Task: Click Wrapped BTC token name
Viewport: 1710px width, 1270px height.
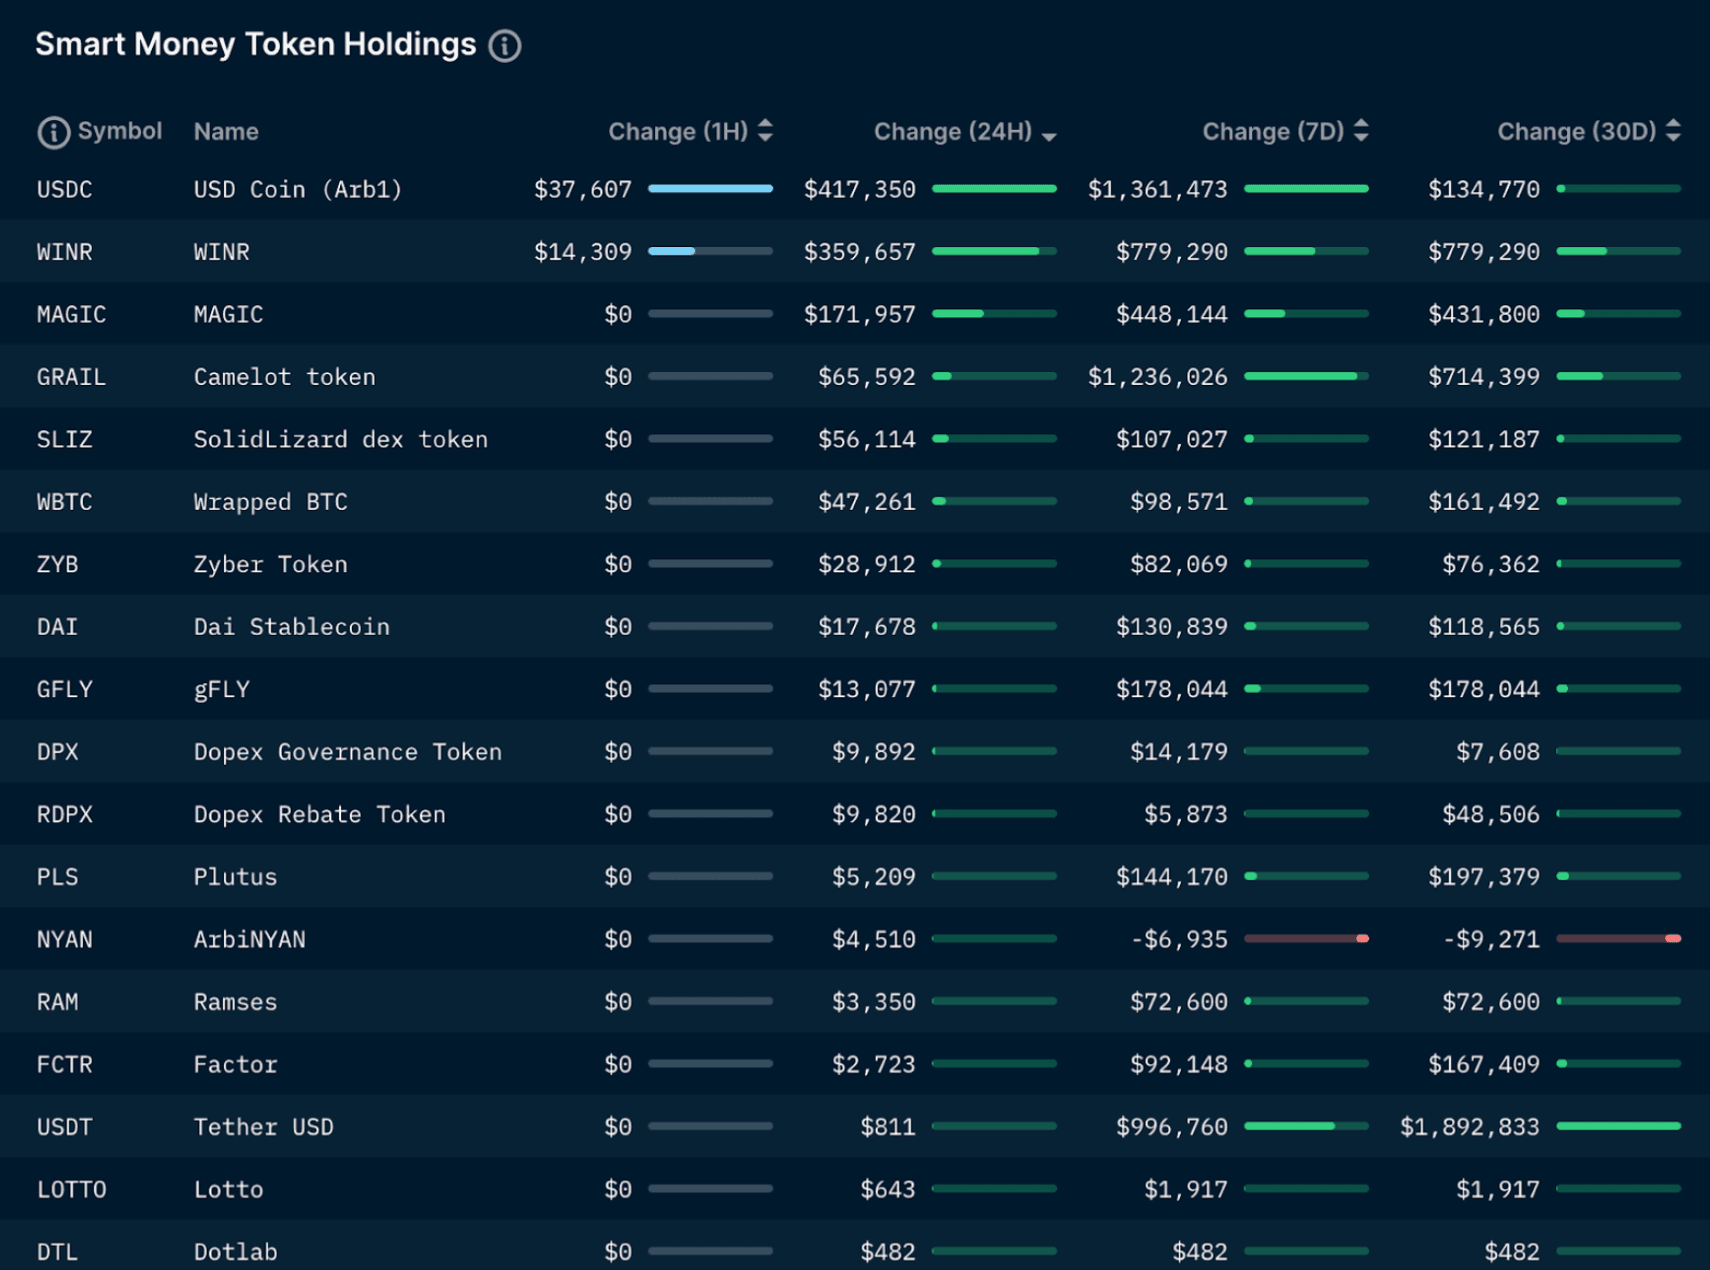Action: pyautogui.click(x=270, y=502)
